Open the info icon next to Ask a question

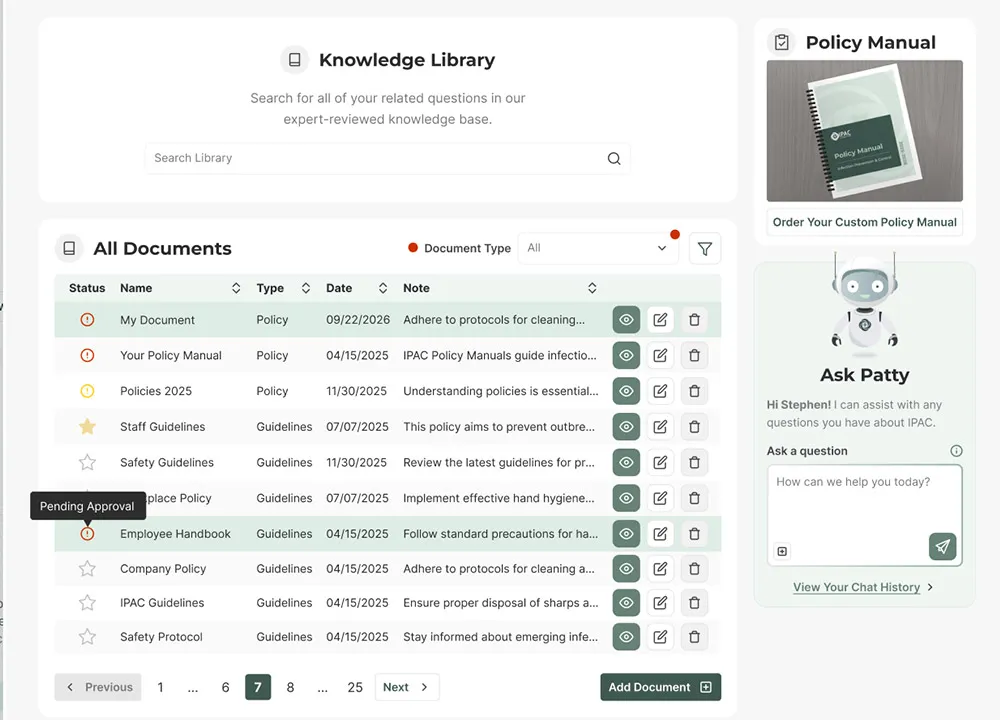coord(957,450)
